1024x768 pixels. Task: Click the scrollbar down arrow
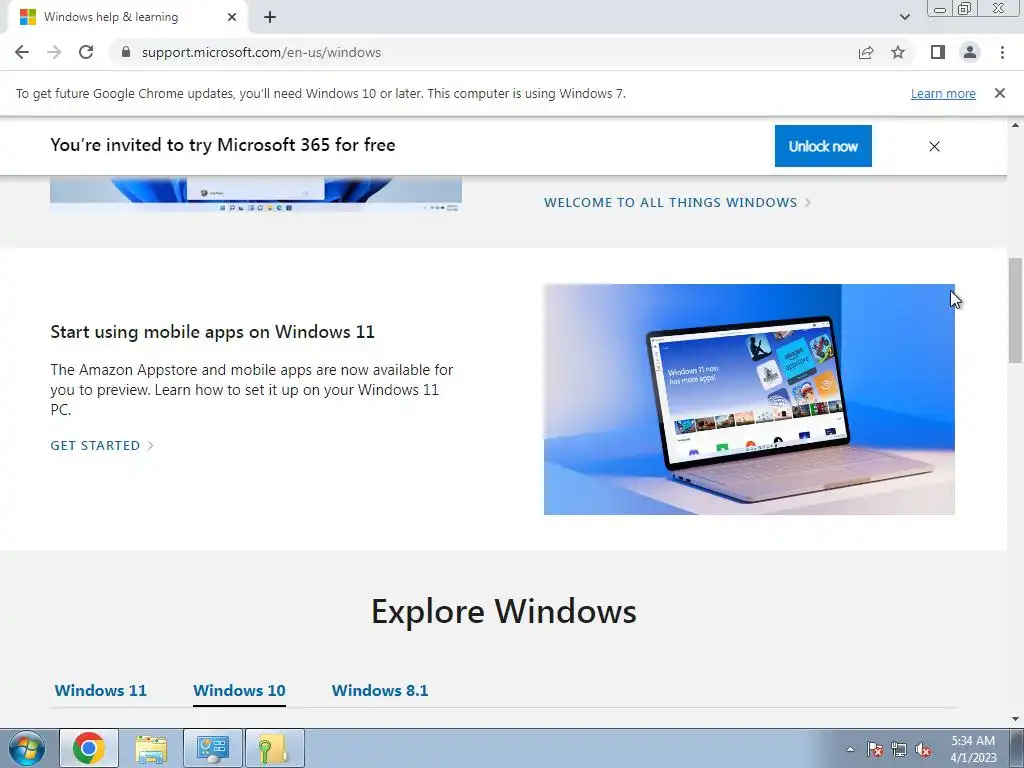pos(1016,719)
